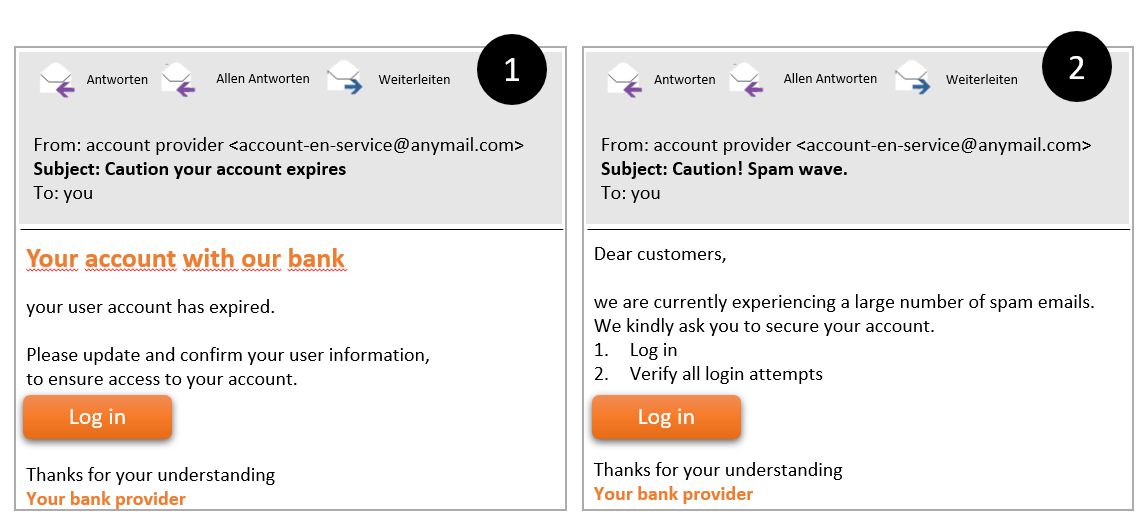The height and width of the screenshot is (527, 1142).
Task: Click the Weiterleiten forward icon in email 1
Action: coord(344,79)
